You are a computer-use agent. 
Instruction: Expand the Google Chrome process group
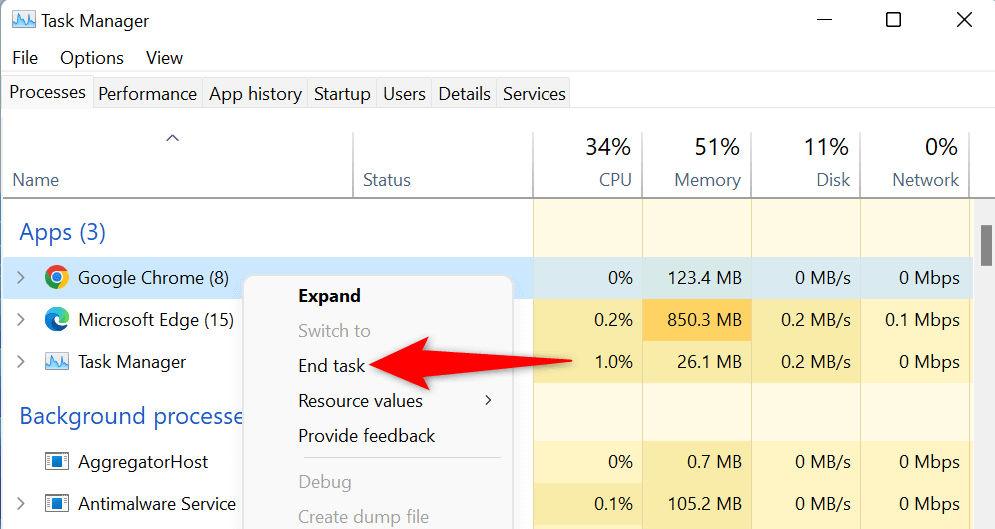22,278
